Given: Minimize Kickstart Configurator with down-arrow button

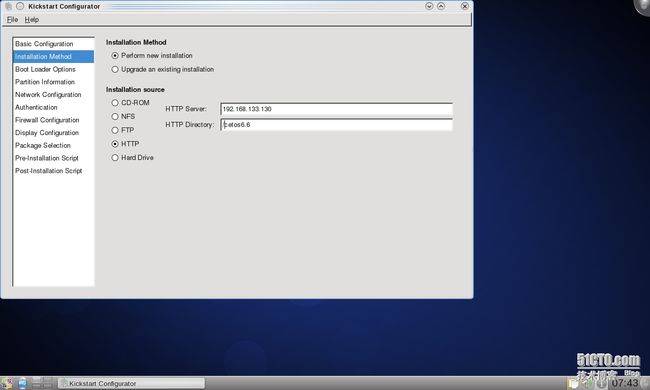Looking at the screenshot, I should [x=429, y=6].
